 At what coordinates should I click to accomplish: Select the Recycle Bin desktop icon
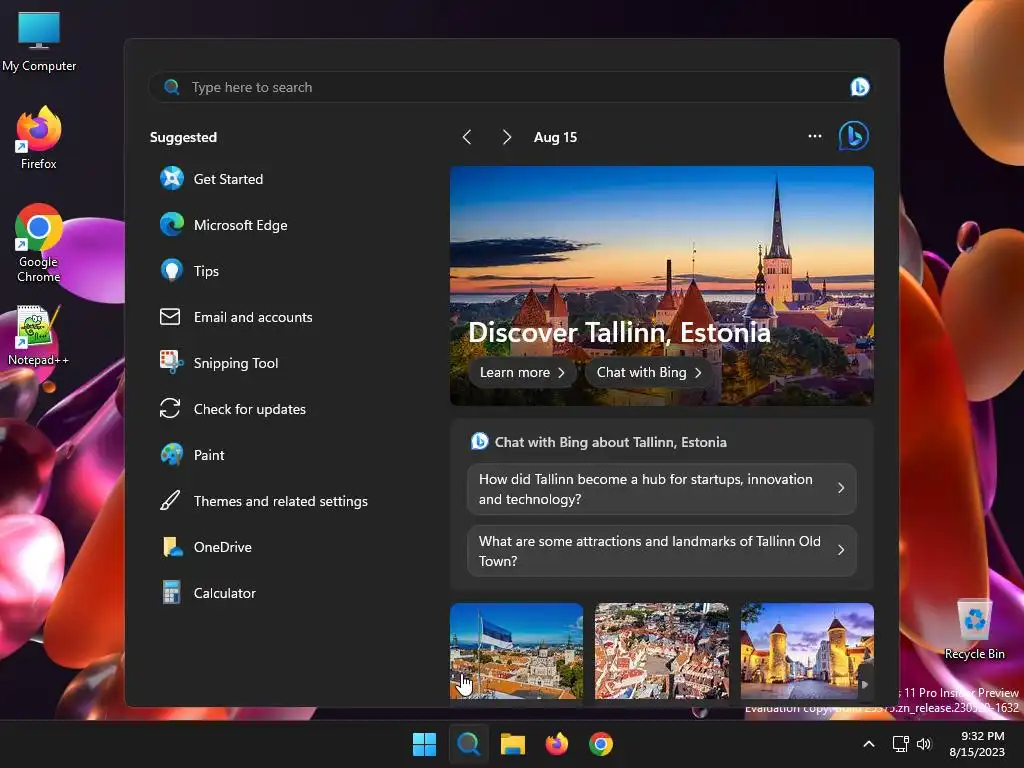coord(974,629)
